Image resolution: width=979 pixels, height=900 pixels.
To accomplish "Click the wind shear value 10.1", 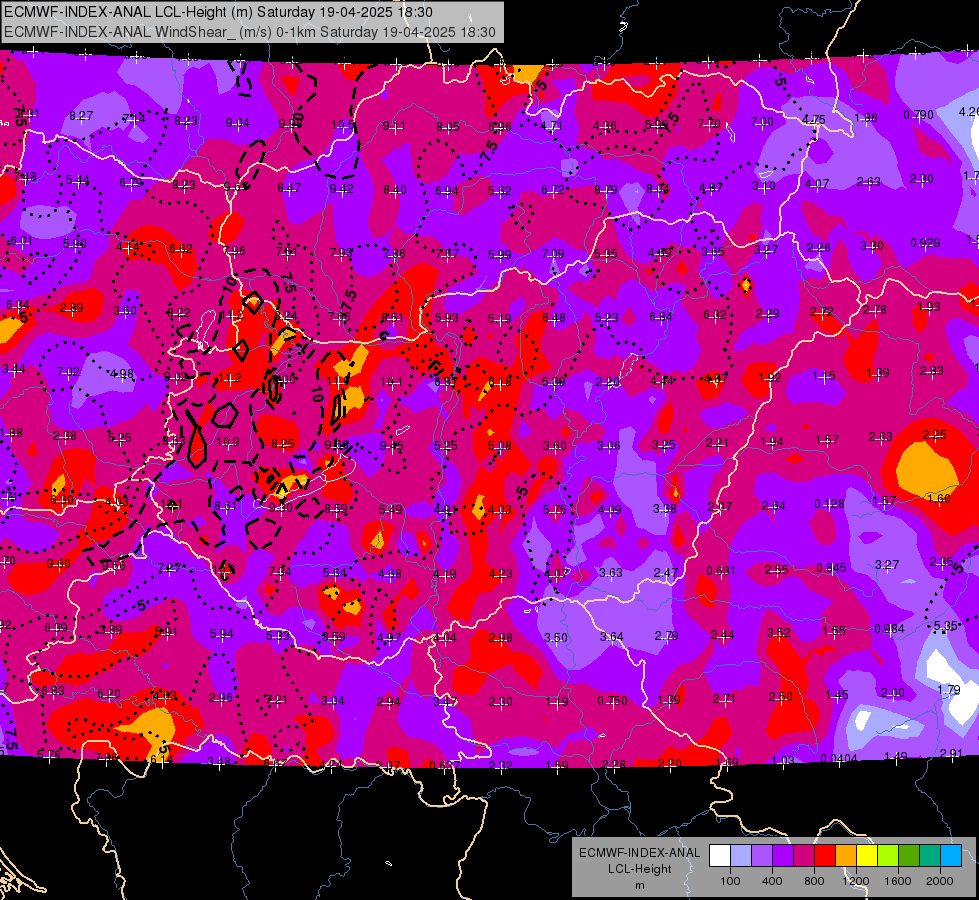I will [391, 382].
